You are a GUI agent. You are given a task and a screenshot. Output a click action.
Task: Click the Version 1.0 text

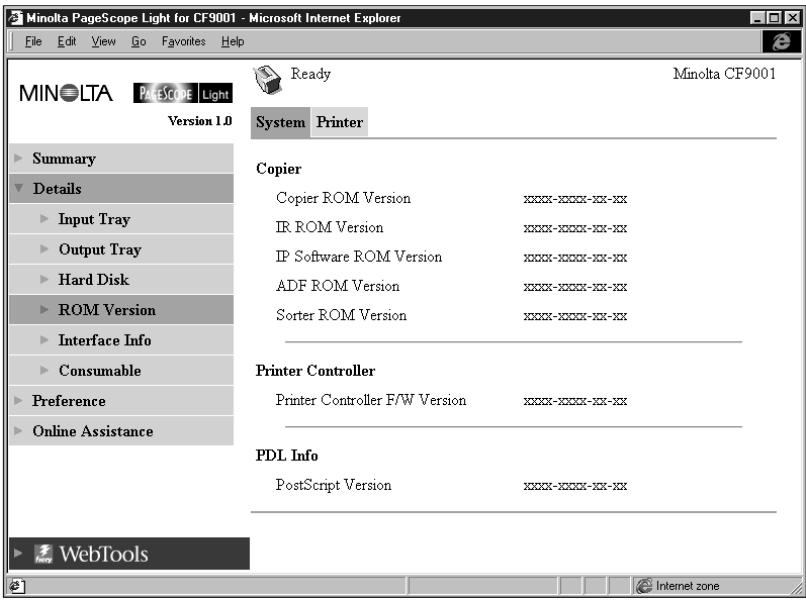click(x=199, y=121)
